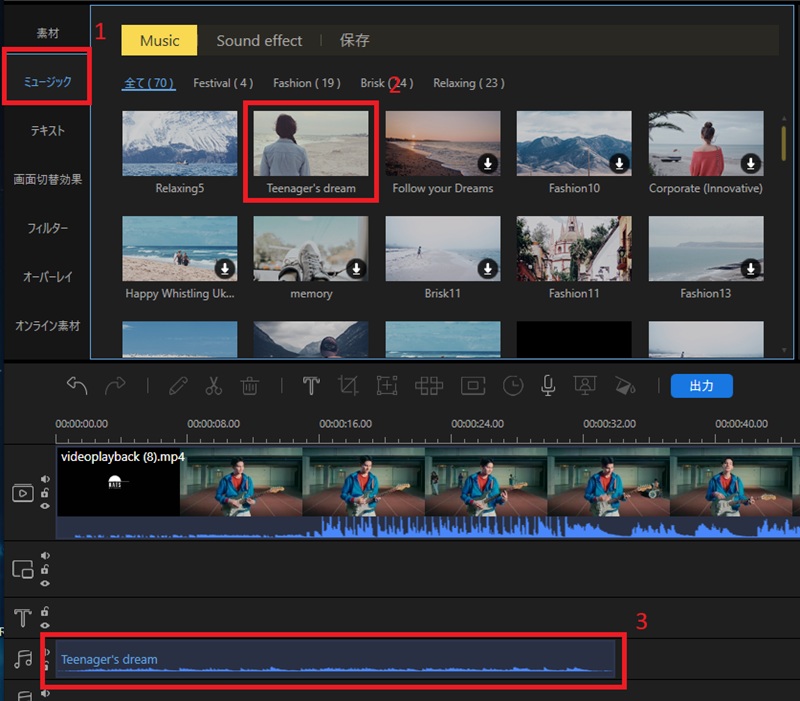Screen dimensions: 800x701
Task: Hide the video track with the eye icon
Action: (x=45, y=506)
